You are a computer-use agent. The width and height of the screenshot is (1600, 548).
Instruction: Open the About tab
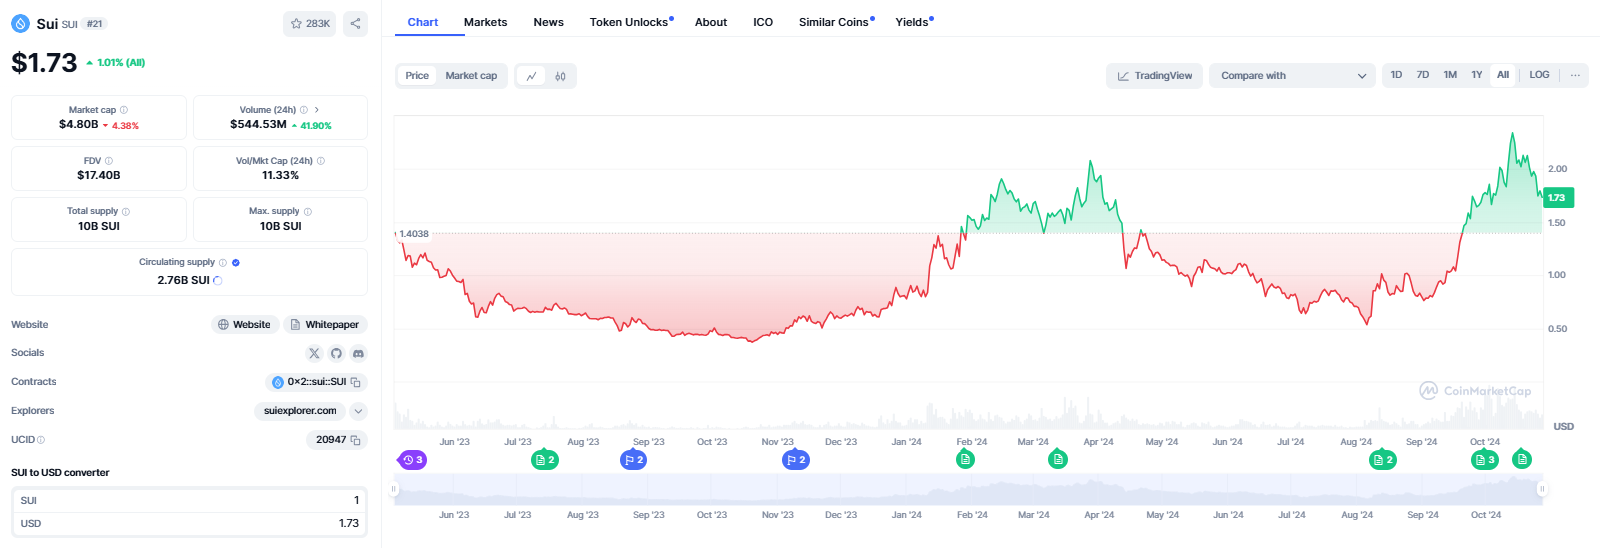(x=711, y=22)
